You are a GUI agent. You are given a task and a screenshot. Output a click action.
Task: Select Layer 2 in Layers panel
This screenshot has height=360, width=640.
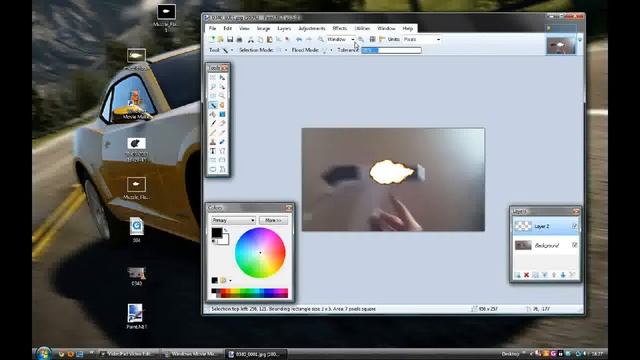(x=545, y=226)
